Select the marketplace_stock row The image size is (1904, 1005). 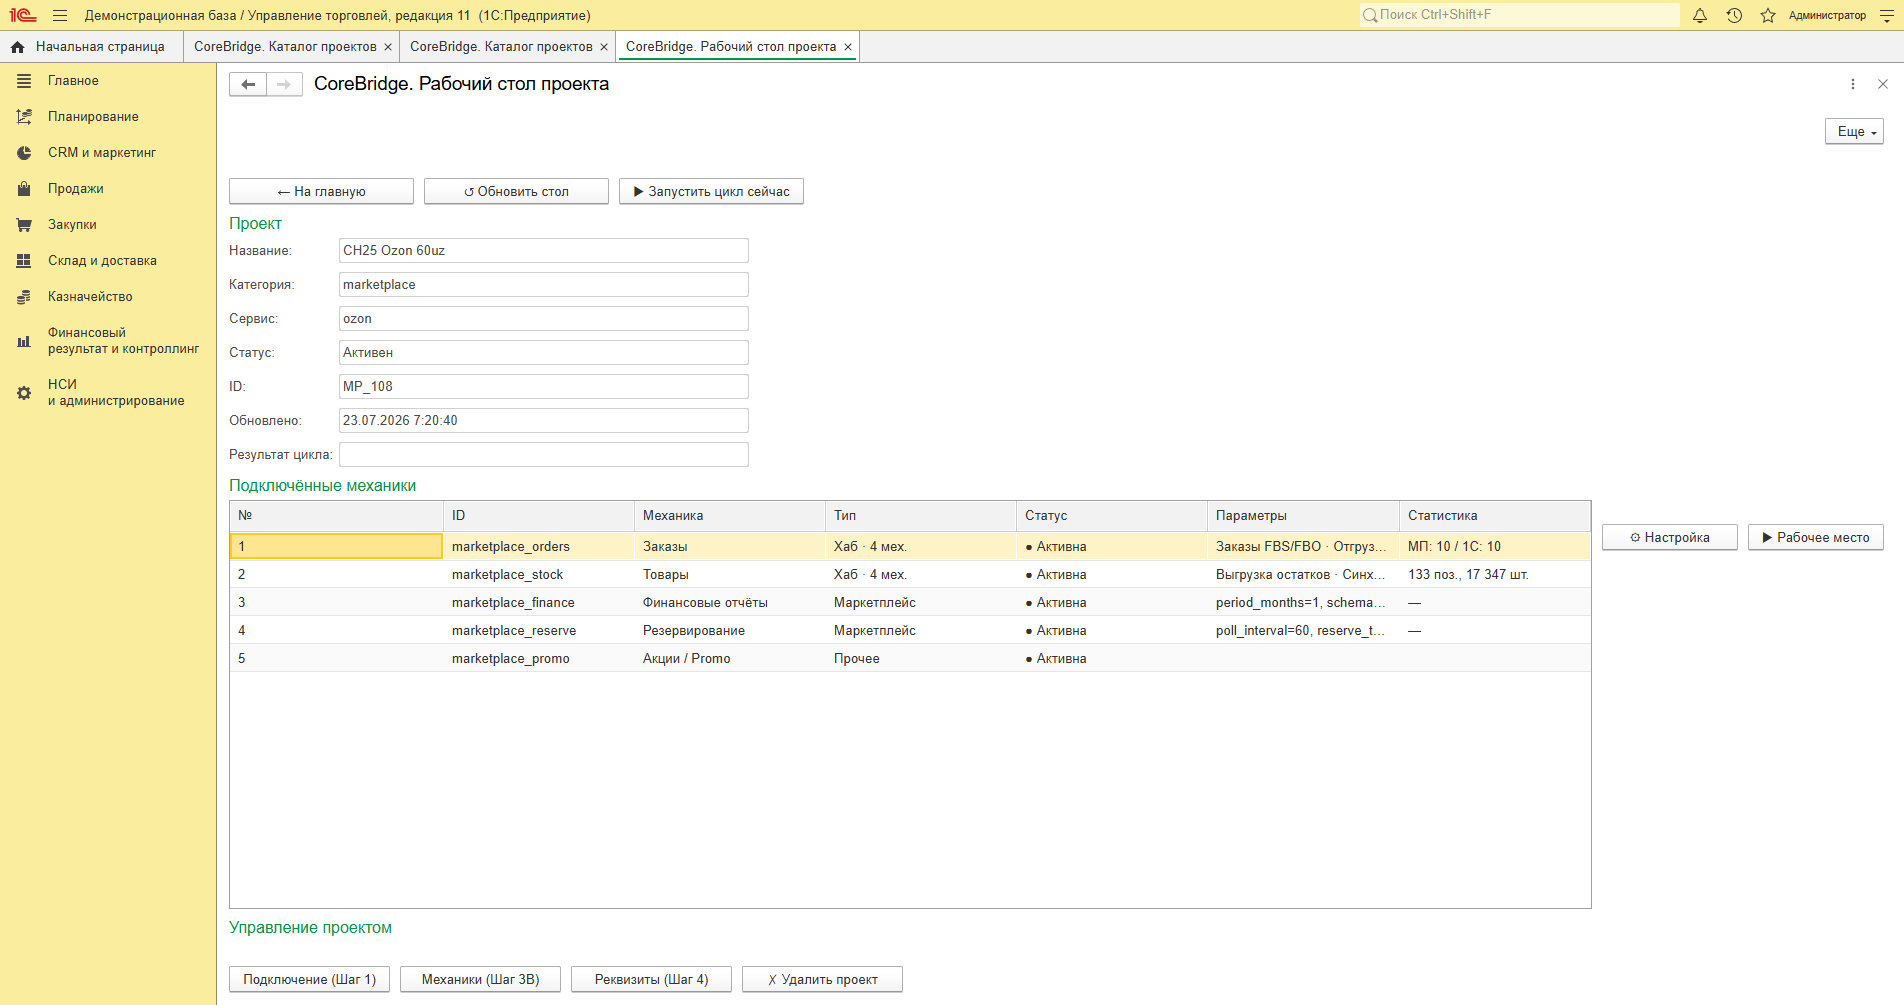(910, 574)
